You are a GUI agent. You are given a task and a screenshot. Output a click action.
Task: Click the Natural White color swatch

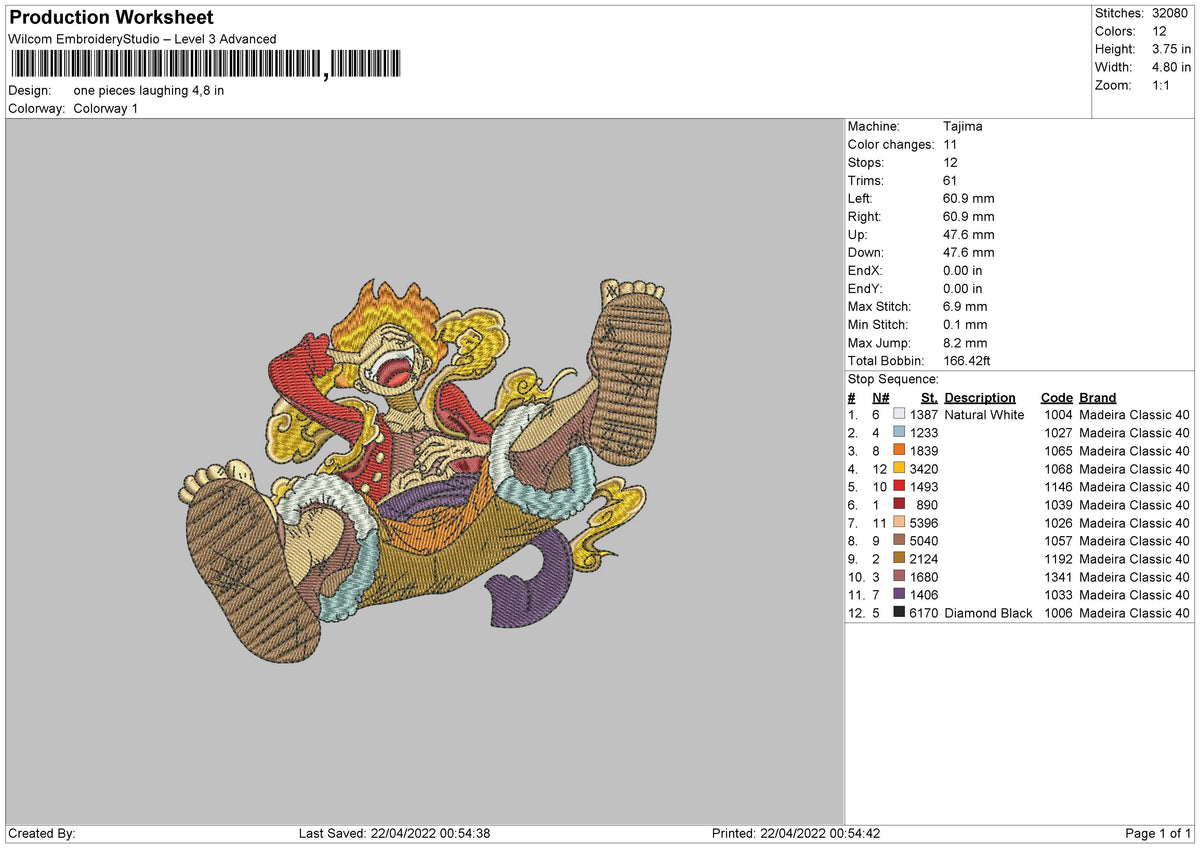point(899,414)
